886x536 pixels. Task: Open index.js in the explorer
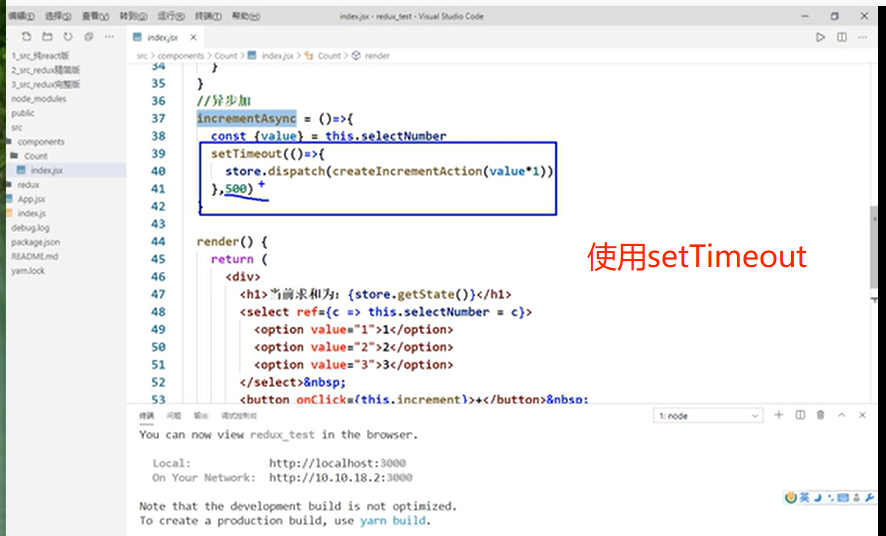click(31, 213)
